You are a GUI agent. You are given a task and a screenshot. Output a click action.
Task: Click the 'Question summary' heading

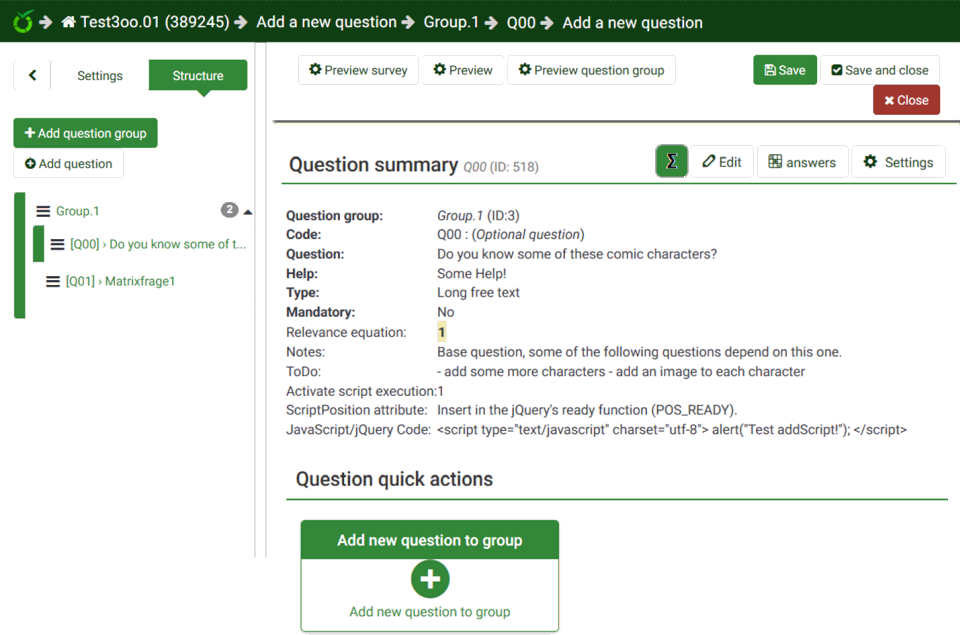point(373,165)
